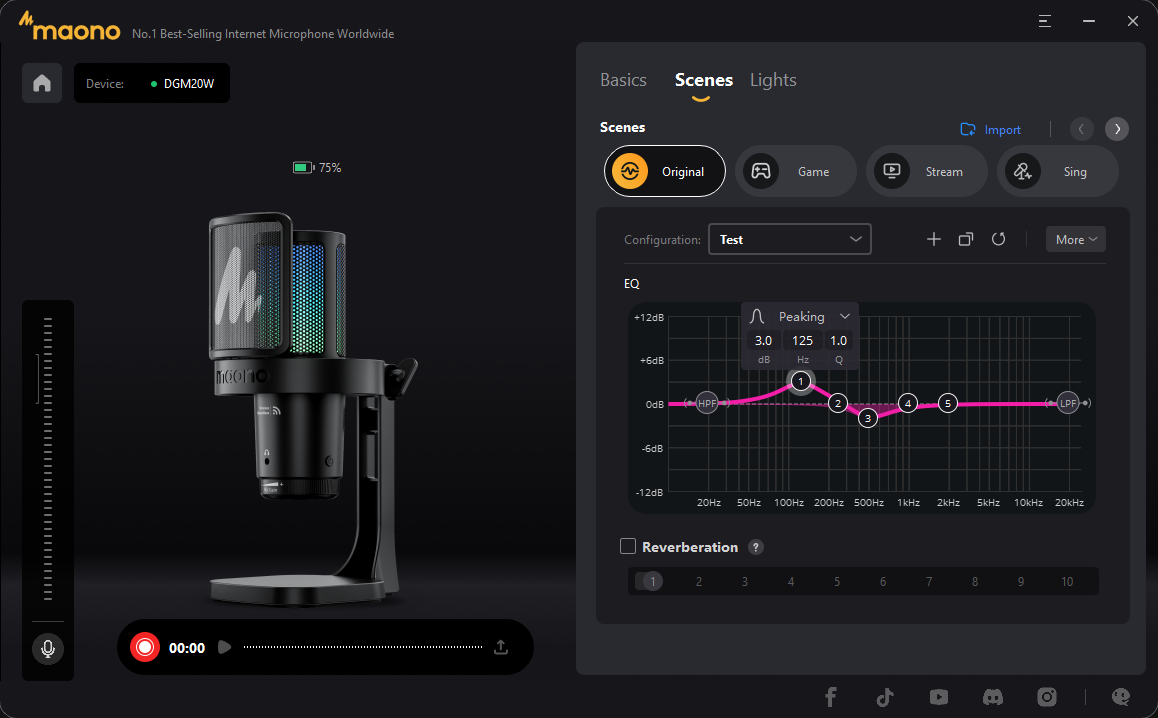The width and height of the screenshot is (1158, 718).
Task: Edit the 1.0 Q value field
Action: pos(838,341)
